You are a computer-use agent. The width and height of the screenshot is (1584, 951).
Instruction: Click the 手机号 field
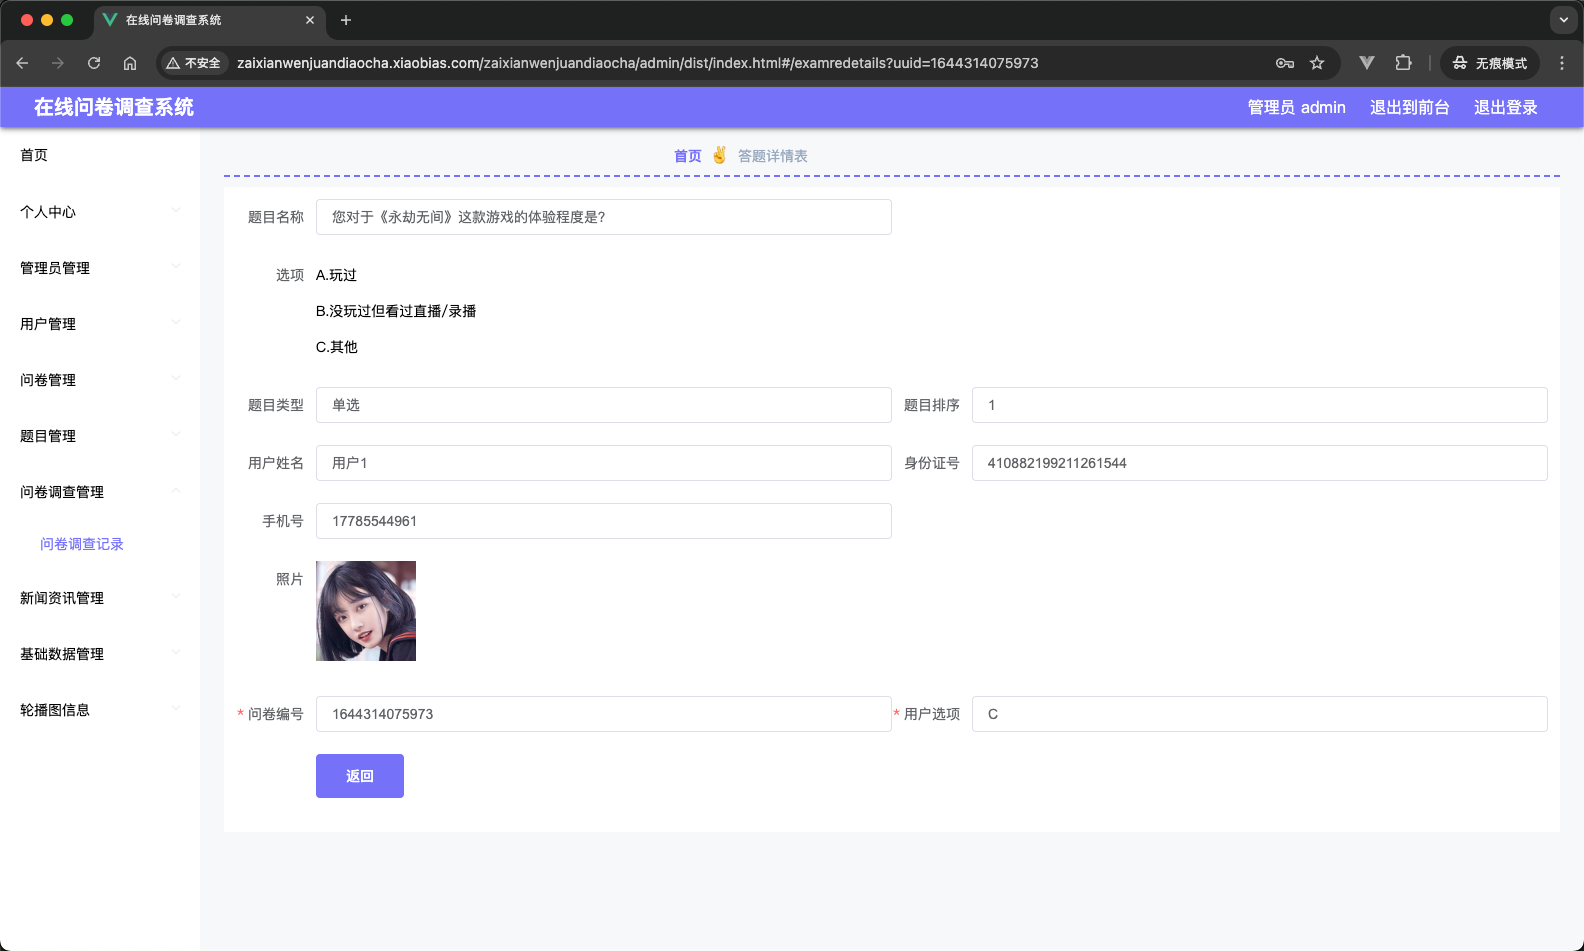tap(604, 521)
